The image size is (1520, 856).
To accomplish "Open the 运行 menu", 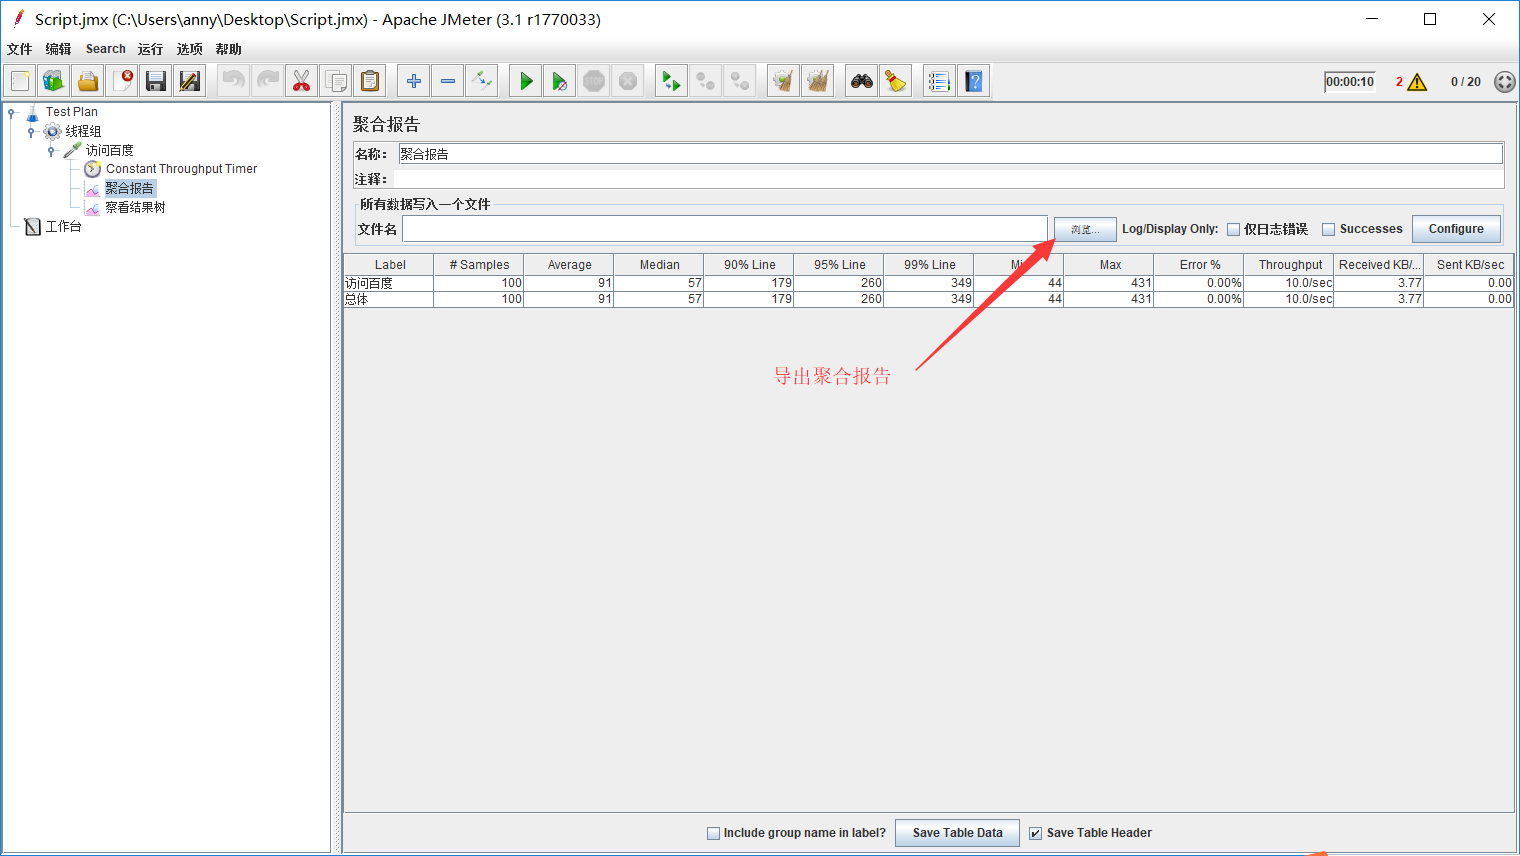I will coord(150,49).
